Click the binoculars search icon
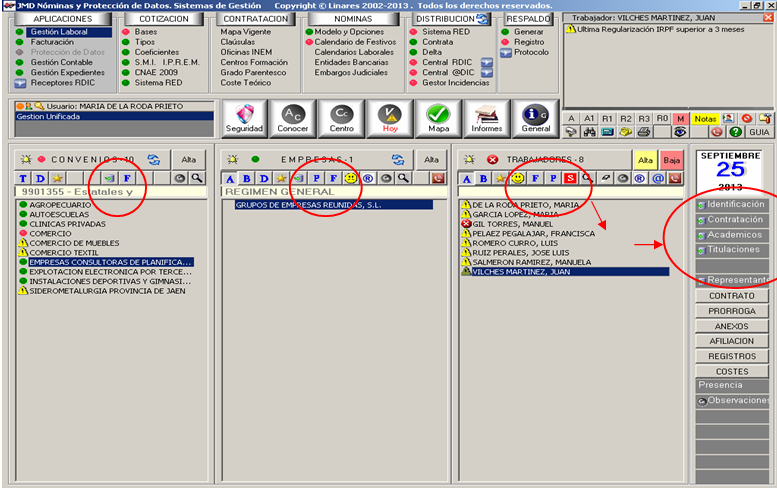777x488 pixels. (x=590, y=132)
